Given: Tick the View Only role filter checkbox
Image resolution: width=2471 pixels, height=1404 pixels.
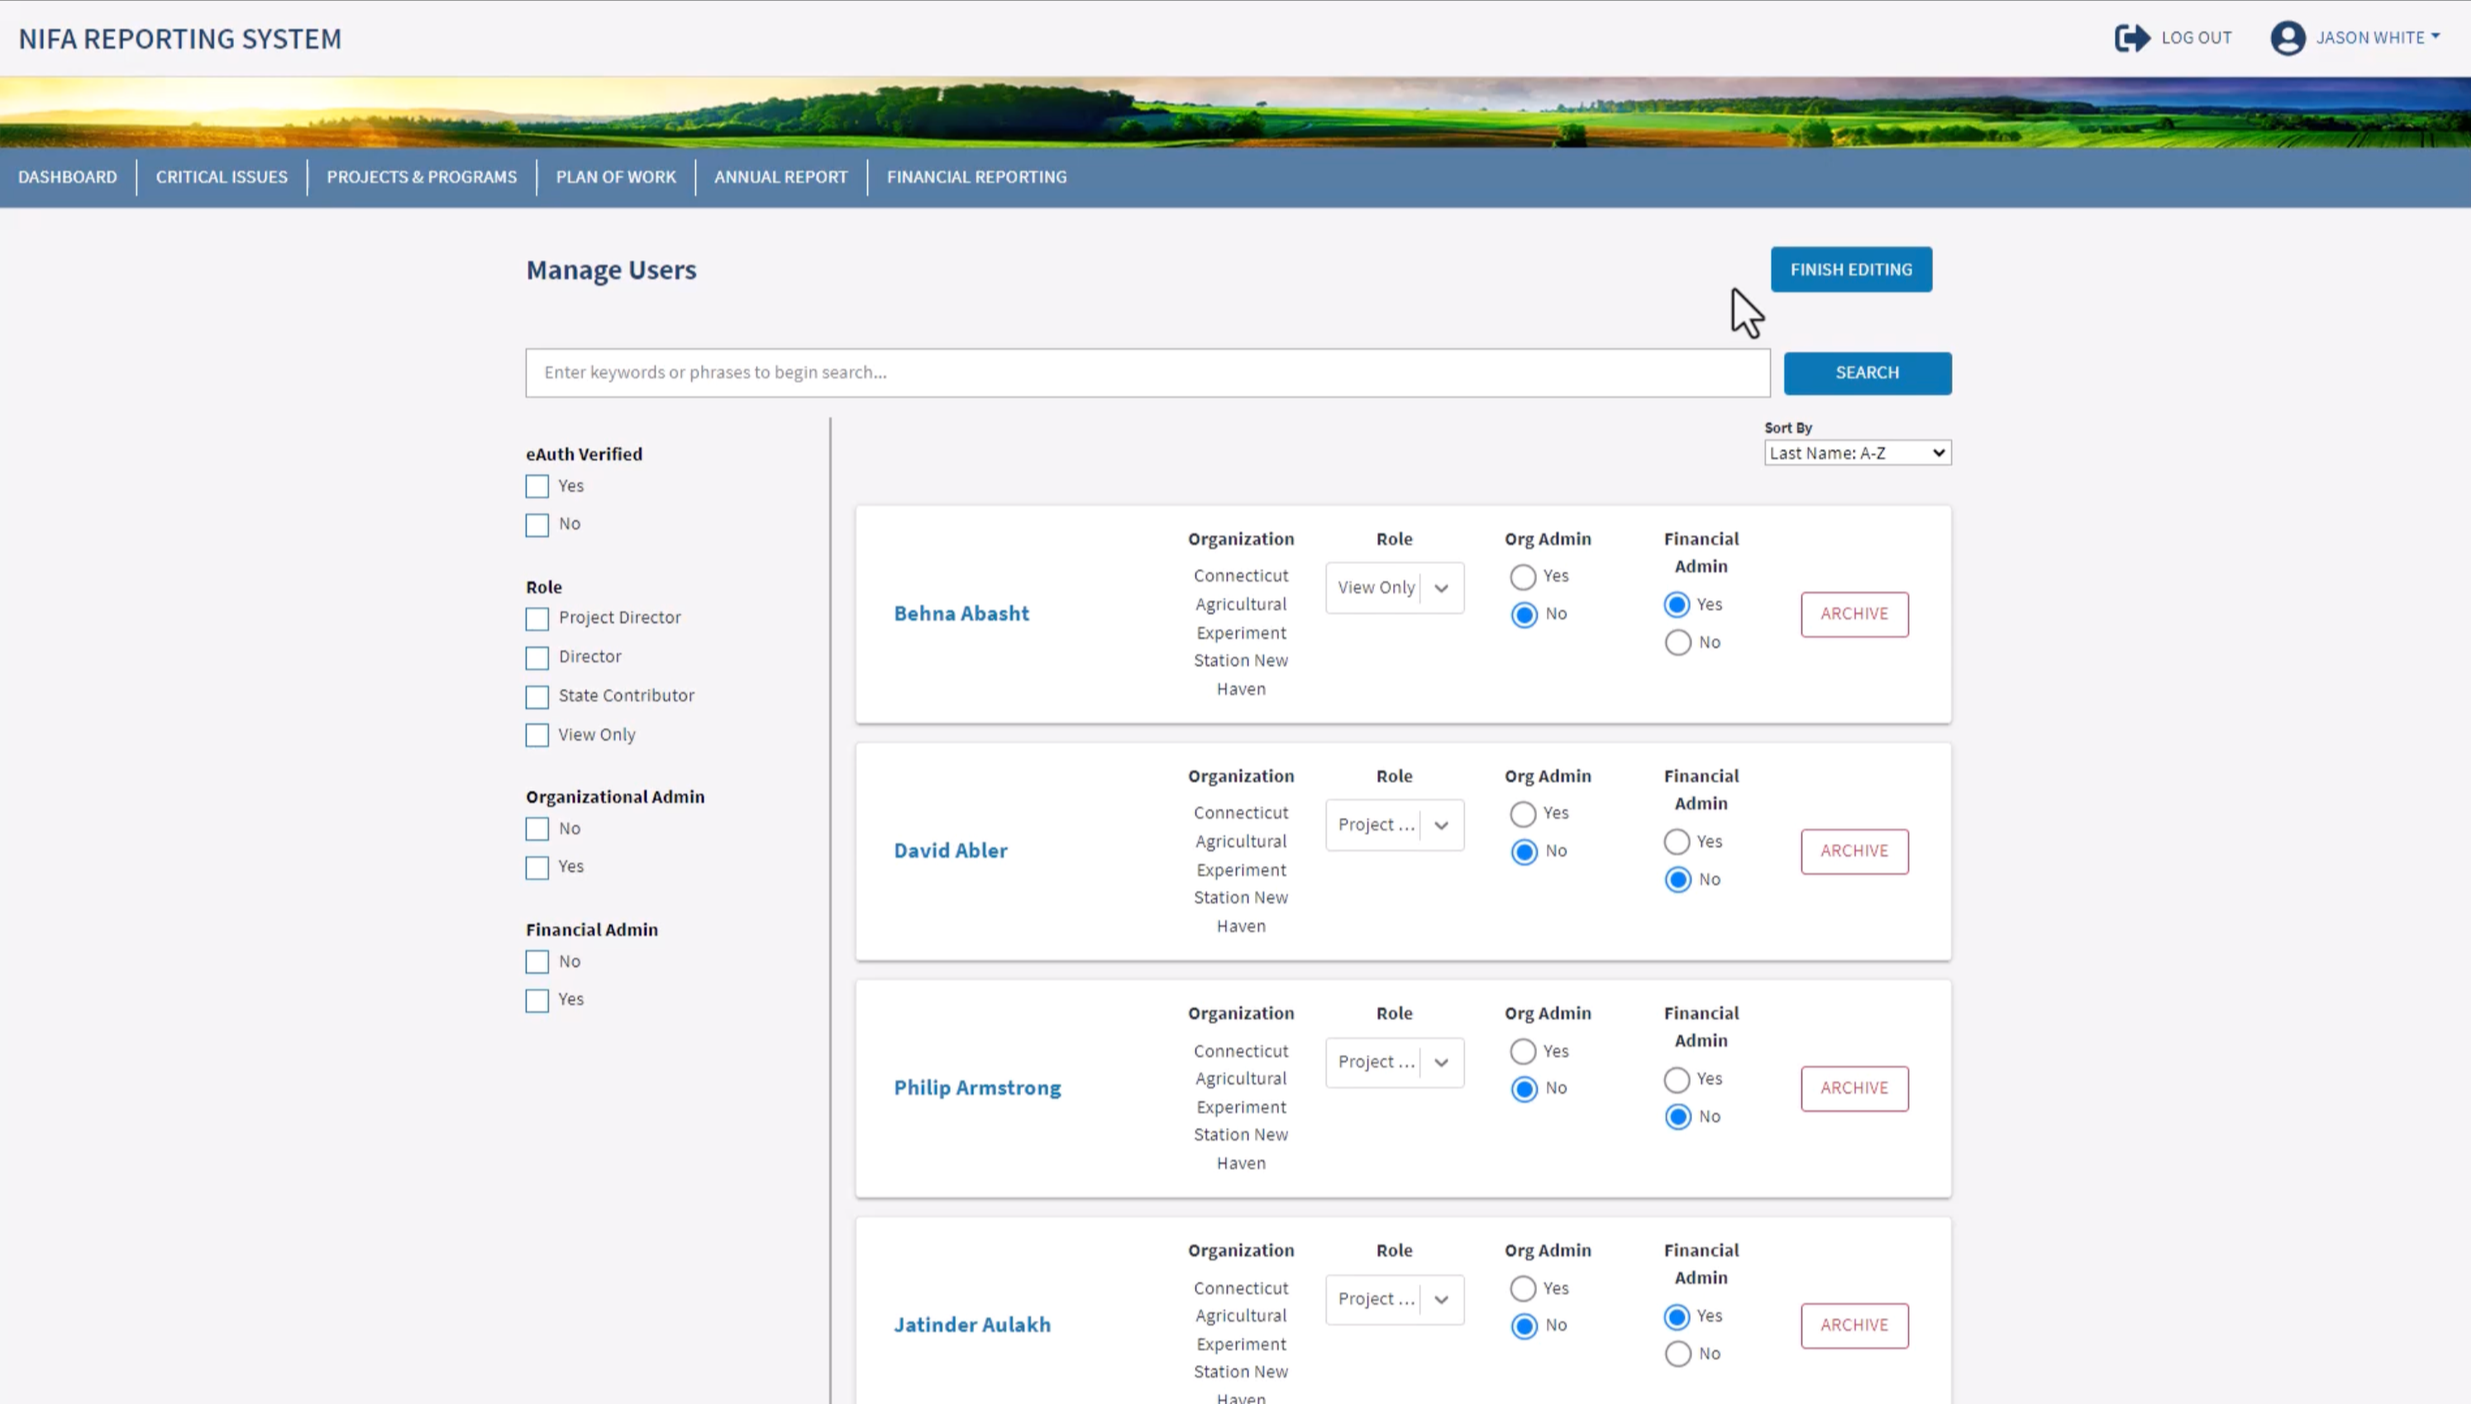Looking at the screenshot, I should (537, 735).
